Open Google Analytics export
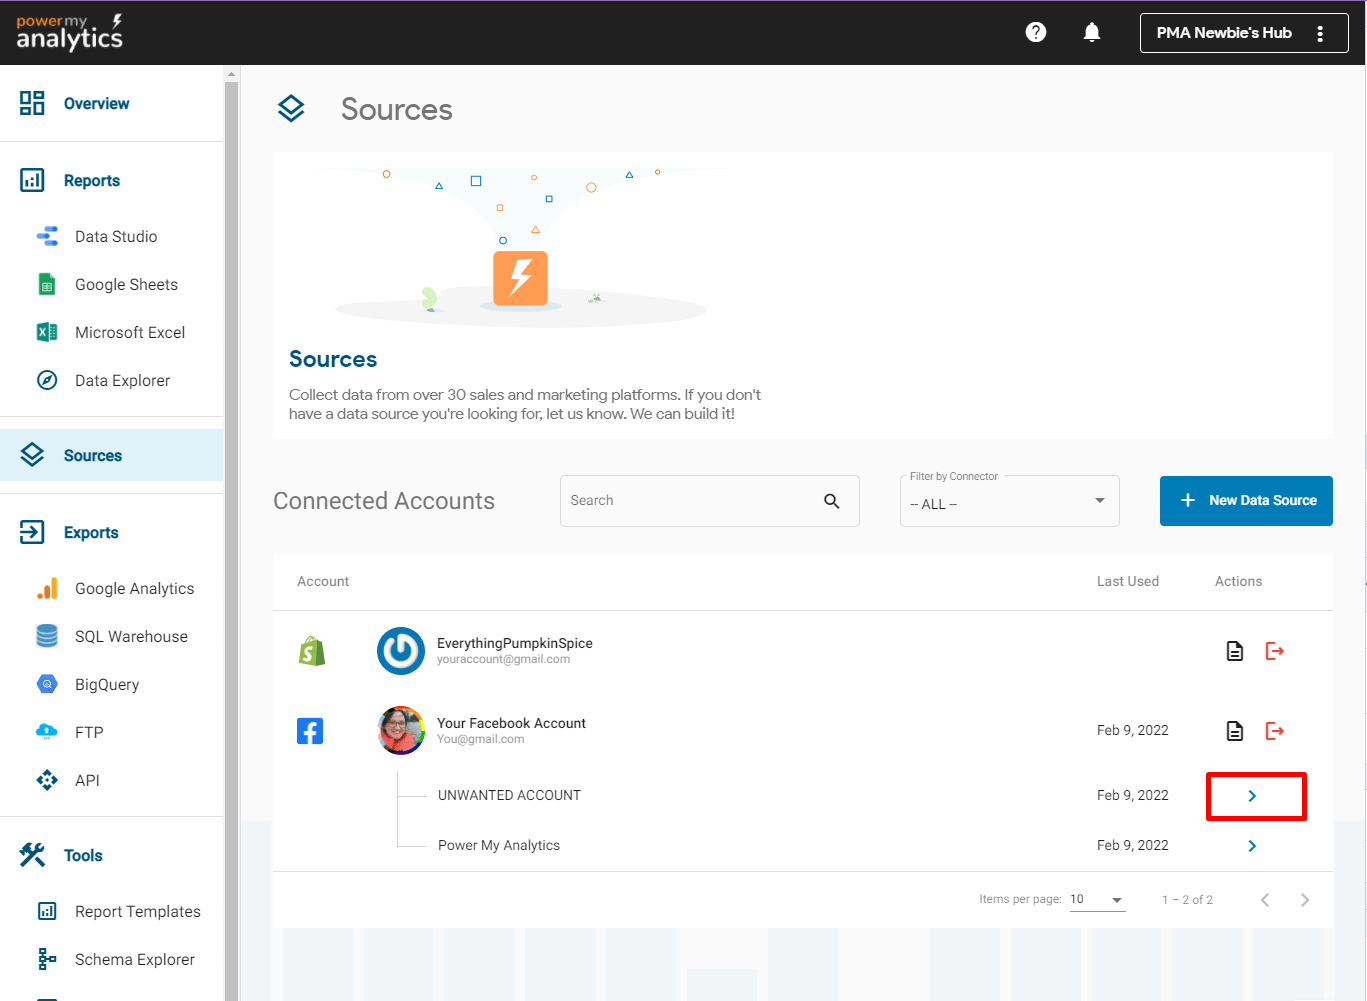This screenshot has height=1001, width=1367. tap(134, 588)
